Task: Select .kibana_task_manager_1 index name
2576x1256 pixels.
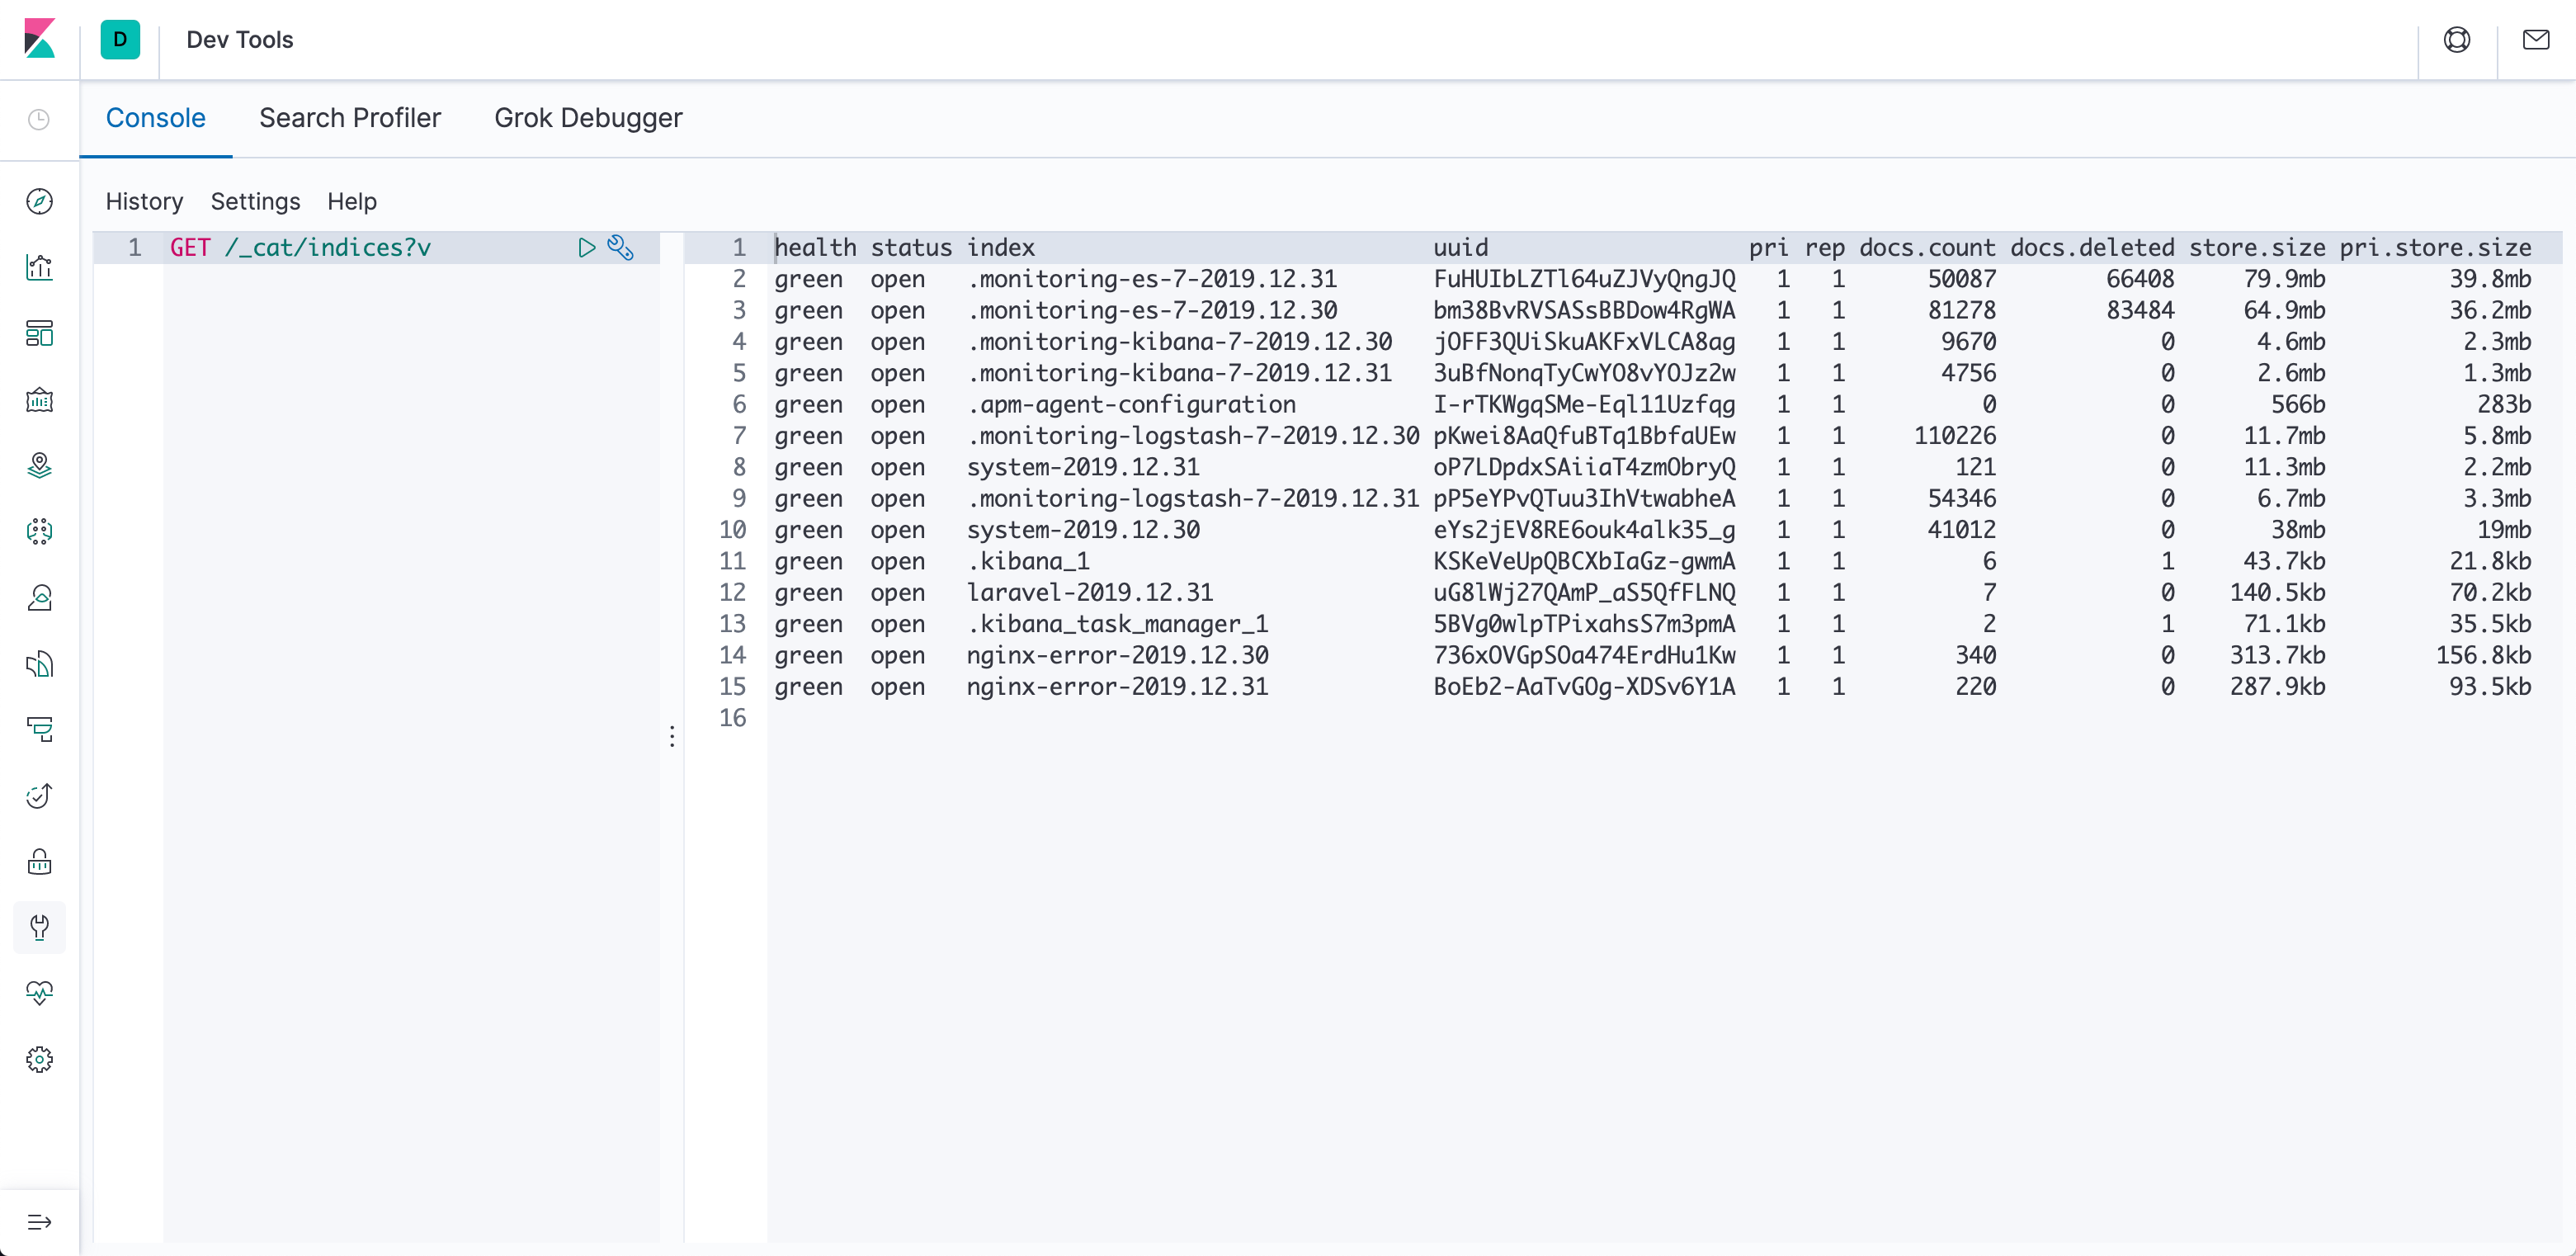Action: (x=1117, y=624)
